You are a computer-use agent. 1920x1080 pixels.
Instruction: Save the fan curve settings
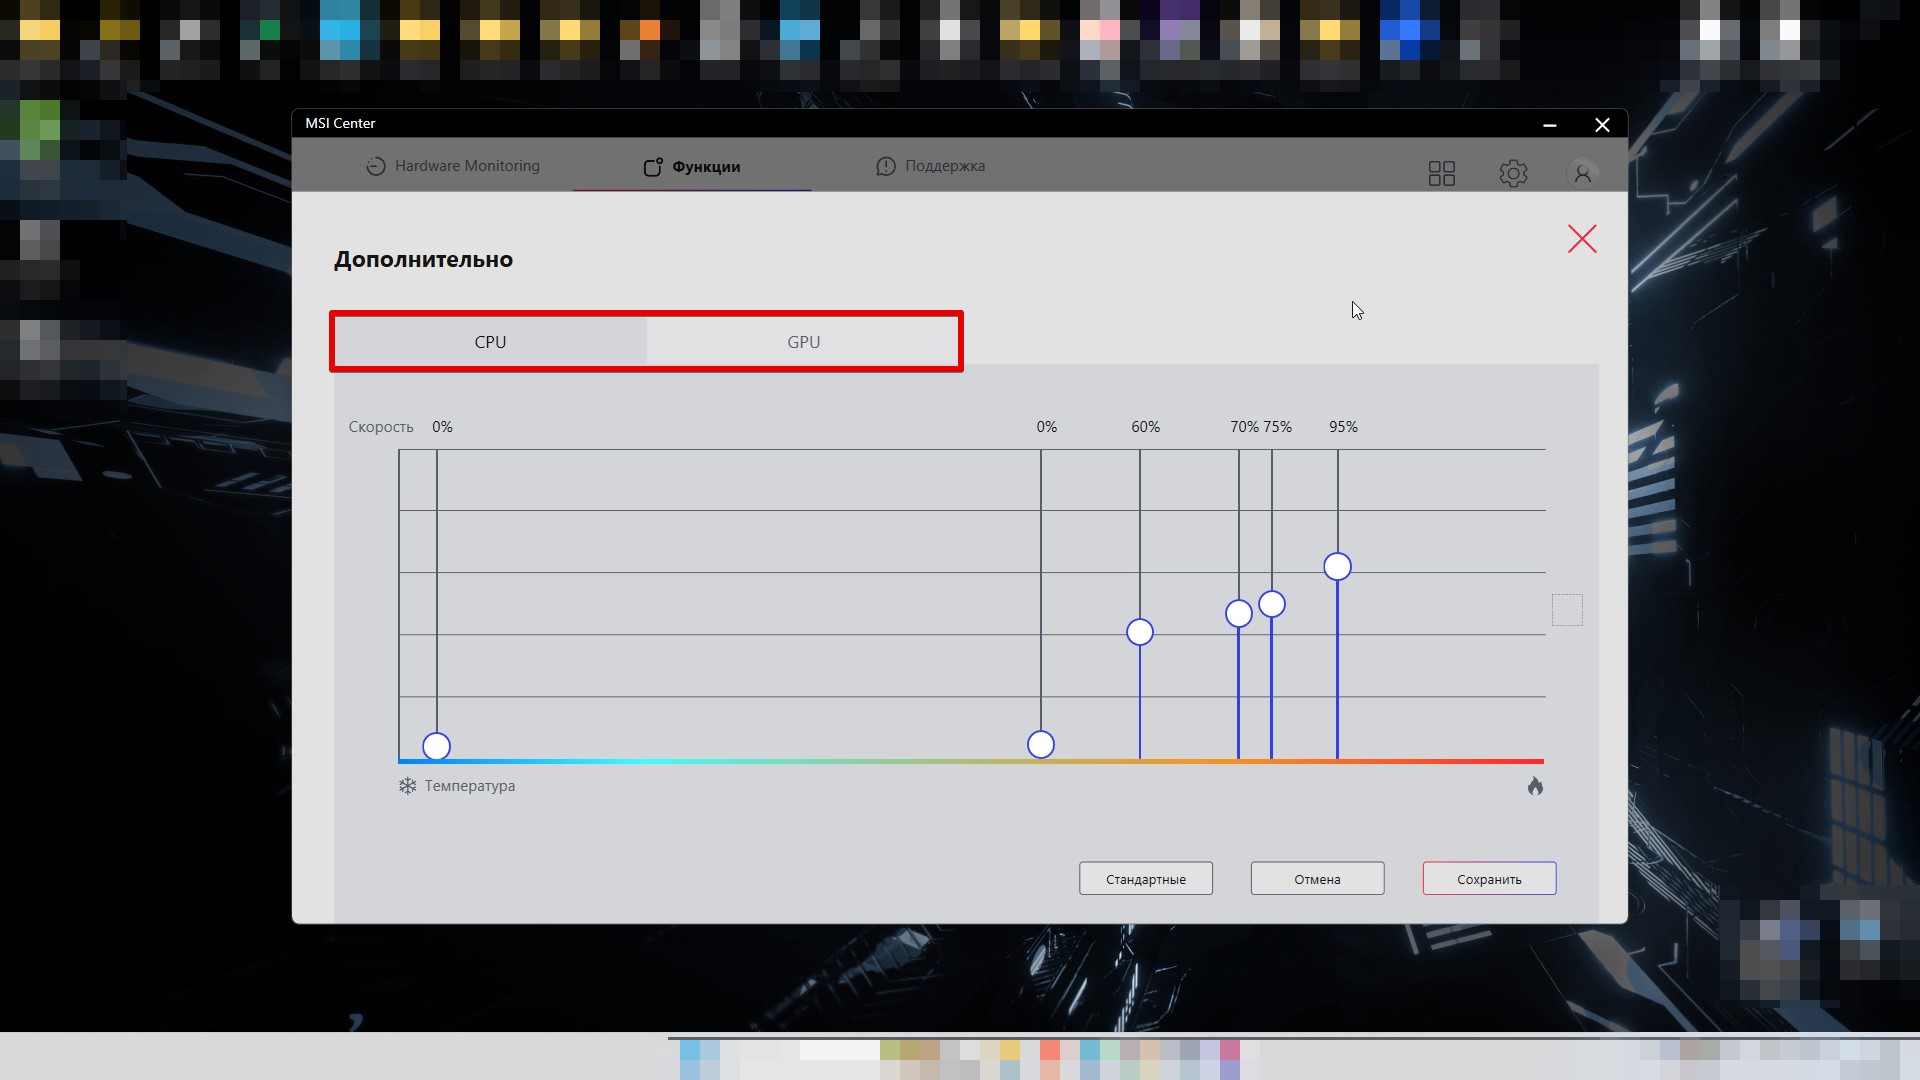click(x=1489, y=878)
